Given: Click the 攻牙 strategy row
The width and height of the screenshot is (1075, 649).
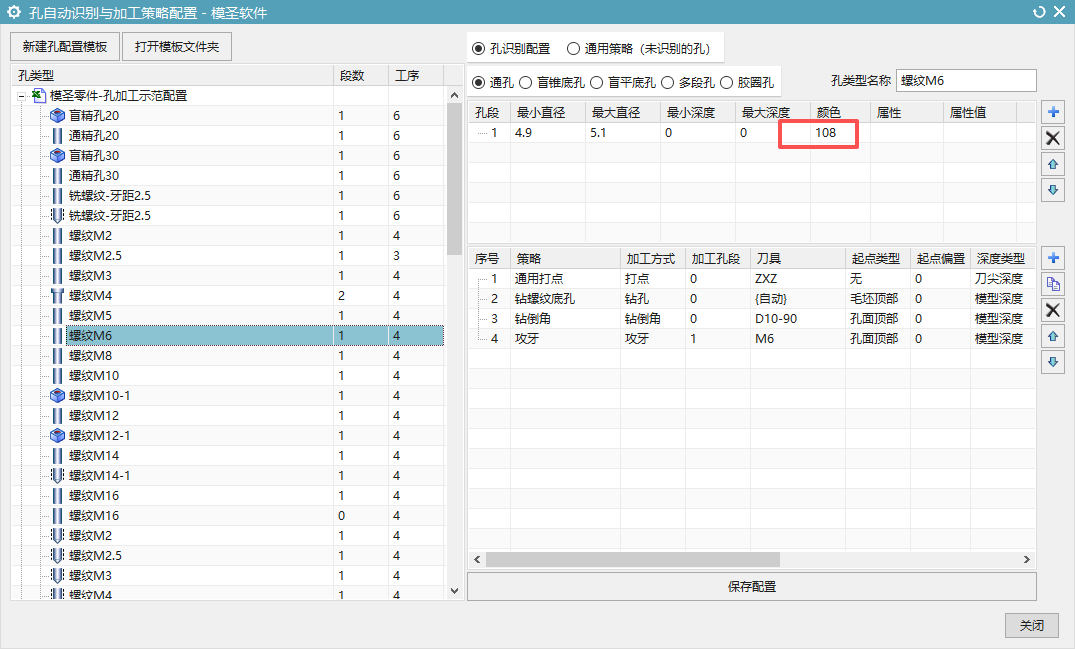Looking at the screenshot, I should click(x=751, y=339).
